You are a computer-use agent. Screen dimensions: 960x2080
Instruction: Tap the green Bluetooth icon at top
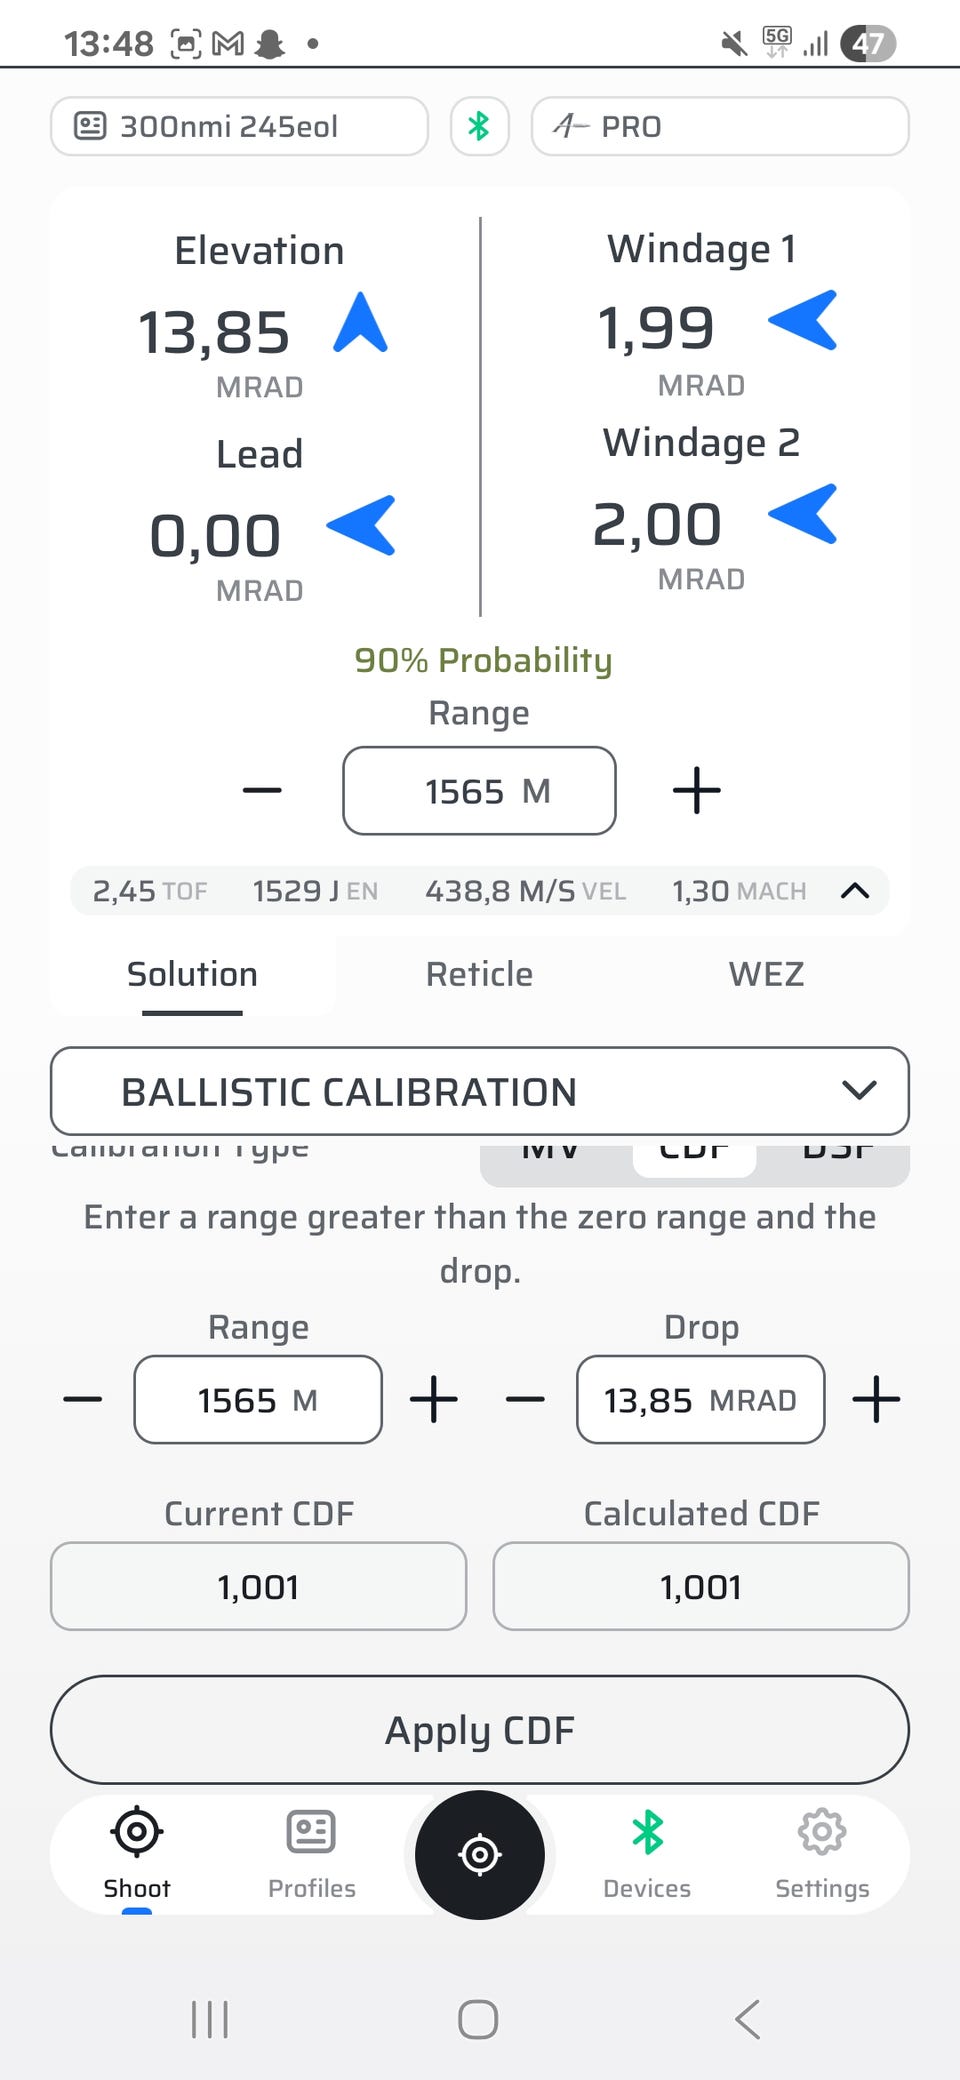[479, 126]
